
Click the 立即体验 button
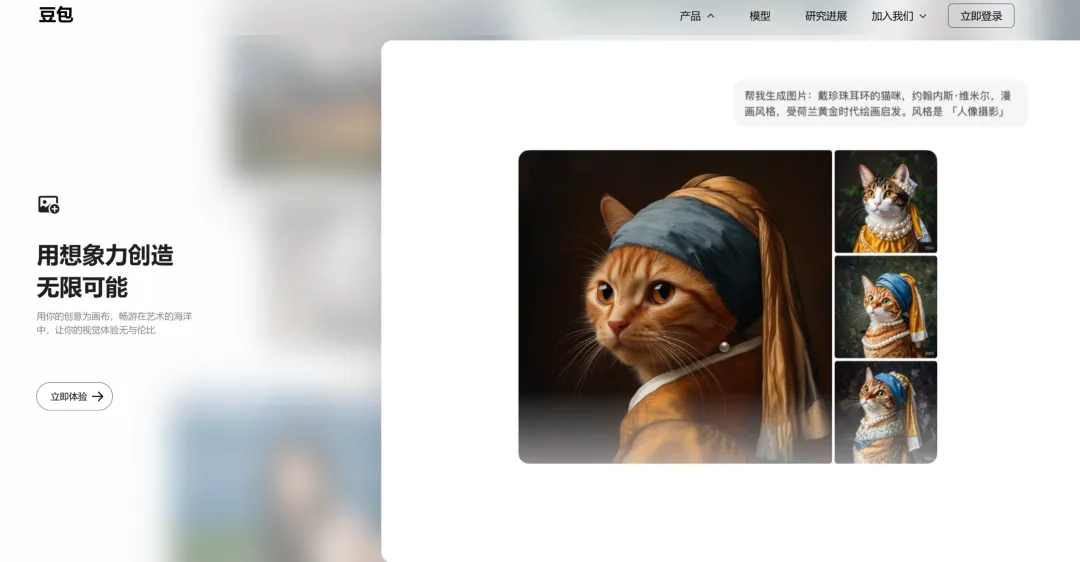coord(74,396)
